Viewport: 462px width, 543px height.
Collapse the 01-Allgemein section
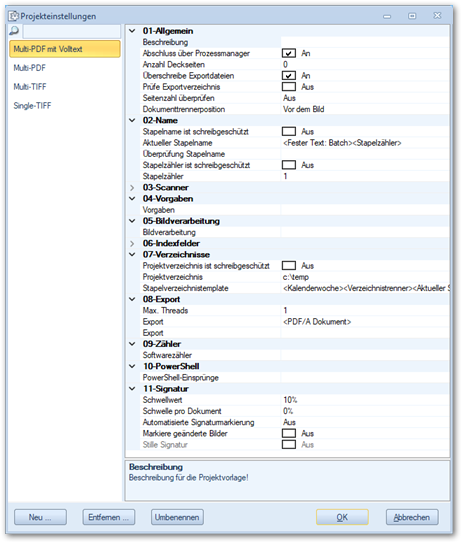click(132, 31)
